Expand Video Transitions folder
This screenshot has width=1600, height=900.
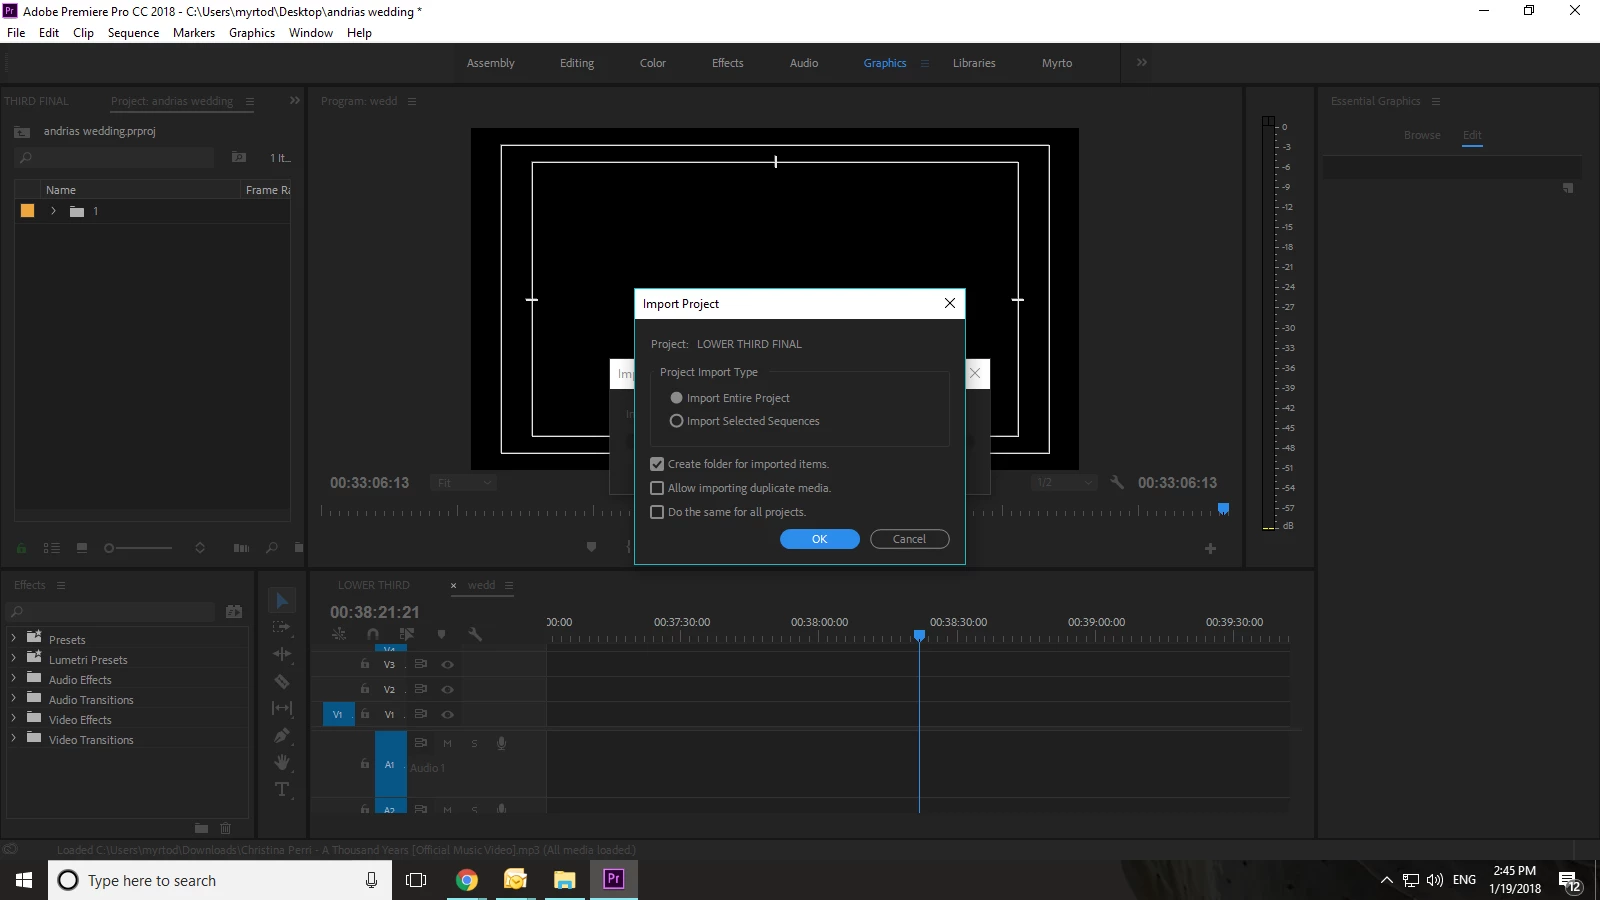[13, 738]
